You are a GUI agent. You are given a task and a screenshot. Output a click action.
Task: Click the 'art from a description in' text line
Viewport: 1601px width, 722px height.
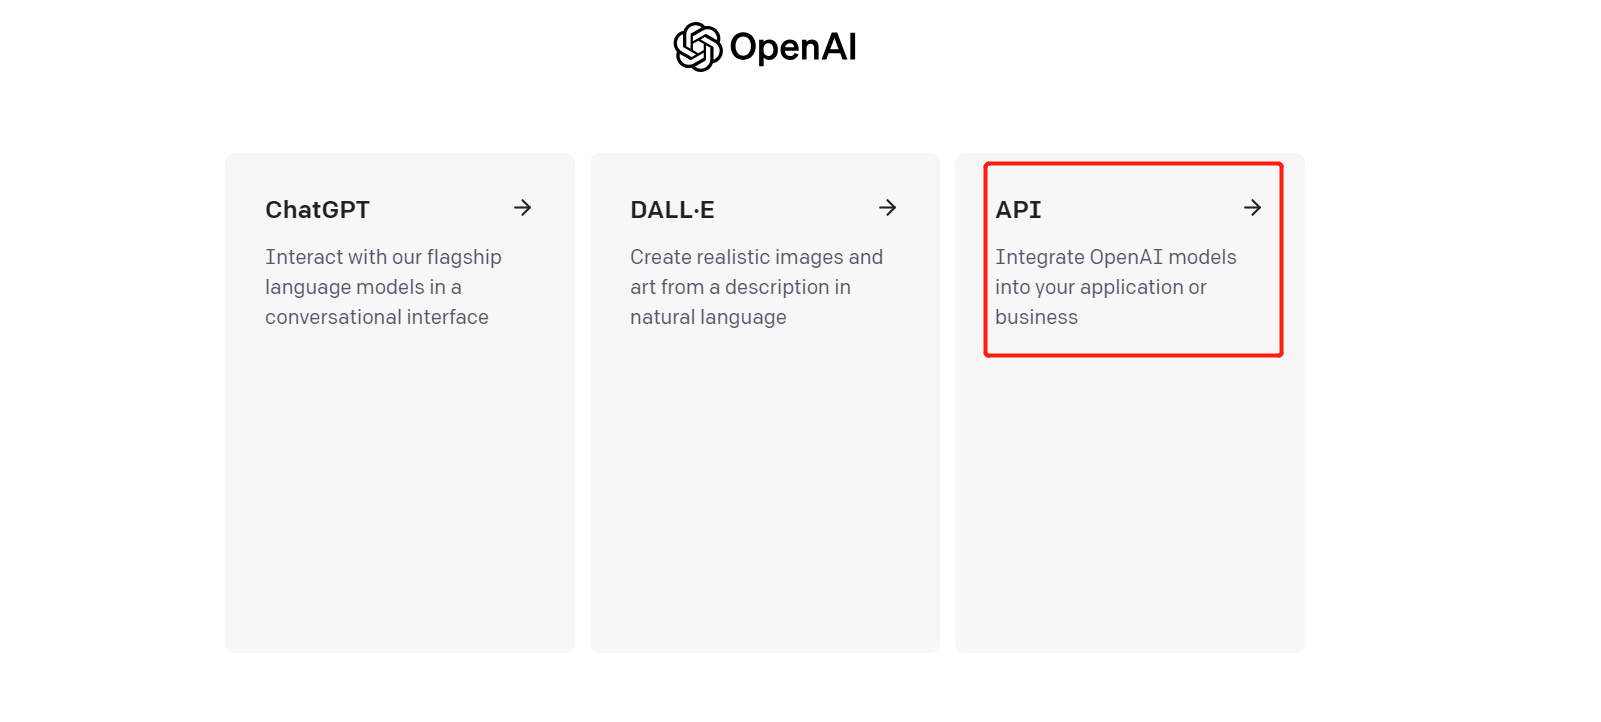pos(740,287)
